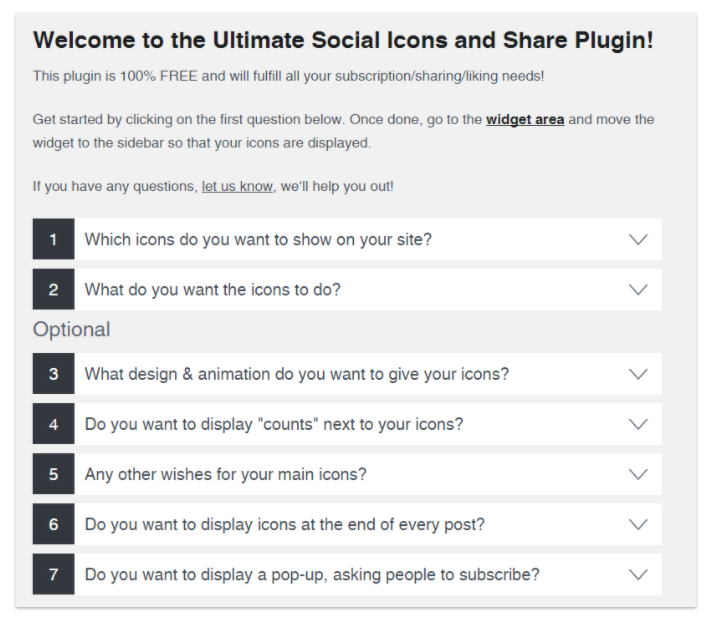Viewport: 714px width, 622px height.
Task: Expand the subscribe pop-up section chevron
Action: click(x=638, y=574)
